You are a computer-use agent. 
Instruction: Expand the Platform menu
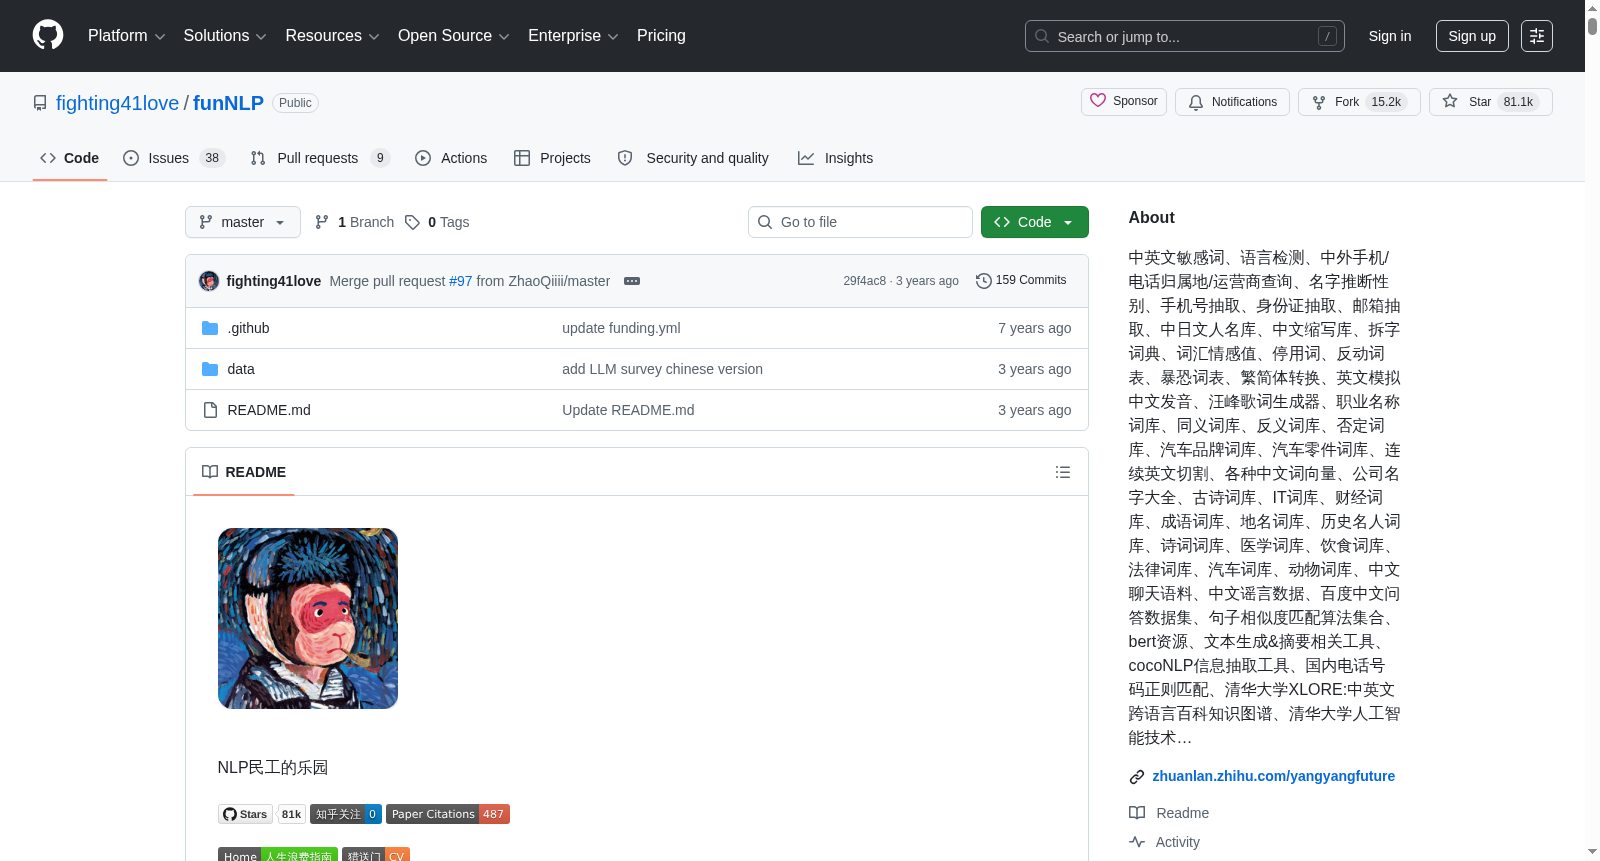pyautogui.click(x=126, y=36)
